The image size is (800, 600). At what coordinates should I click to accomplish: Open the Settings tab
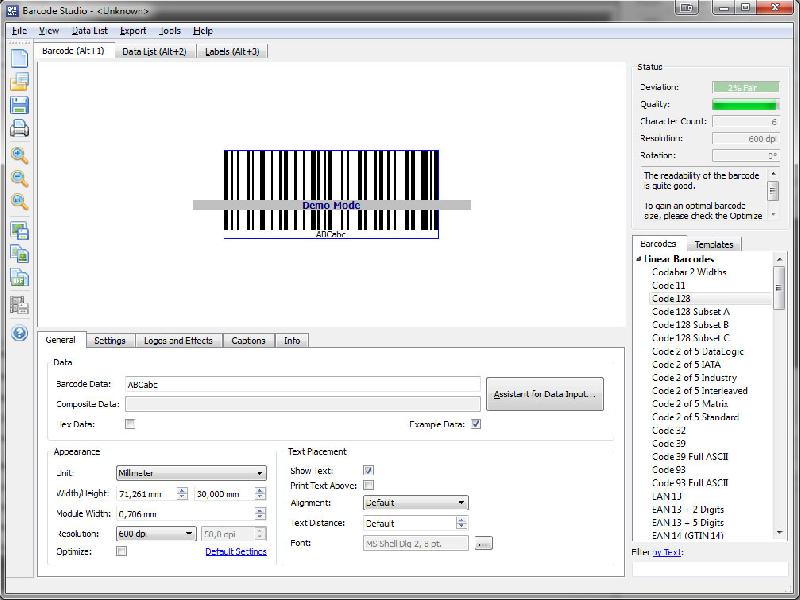tap(110, 341)
